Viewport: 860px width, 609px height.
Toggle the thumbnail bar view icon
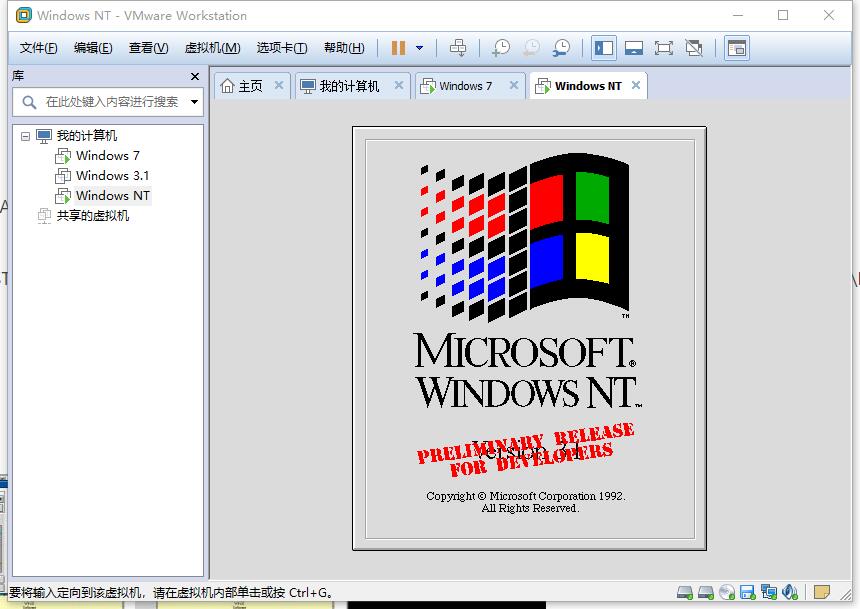point(634,48)
